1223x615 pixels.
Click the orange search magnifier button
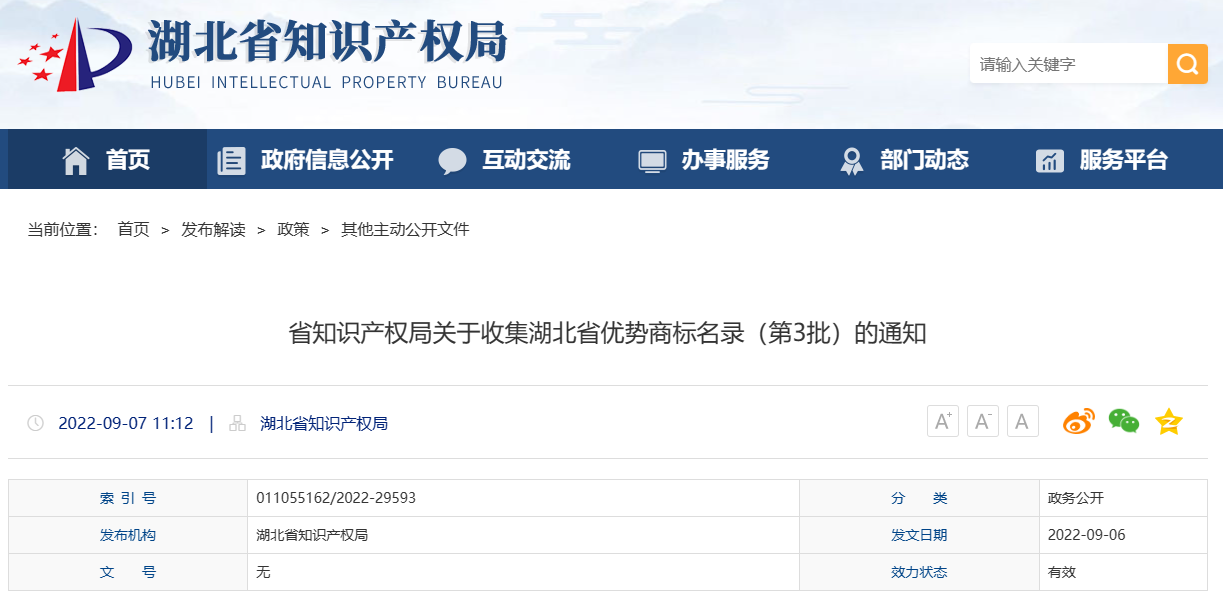1187,64
